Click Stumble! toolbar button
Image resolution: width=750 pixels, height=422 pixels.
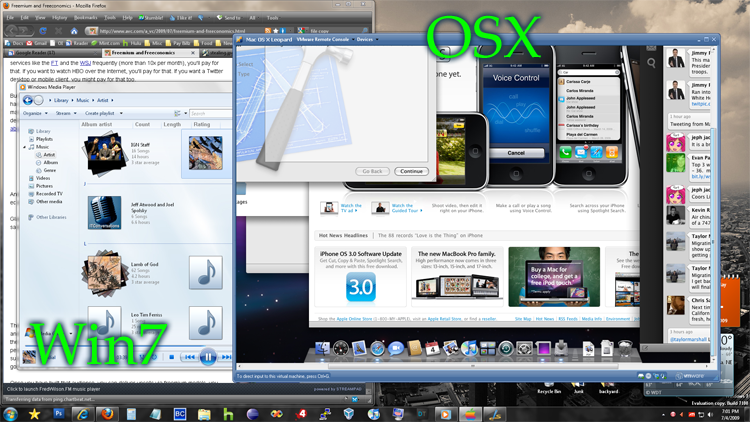click(151, 18)
